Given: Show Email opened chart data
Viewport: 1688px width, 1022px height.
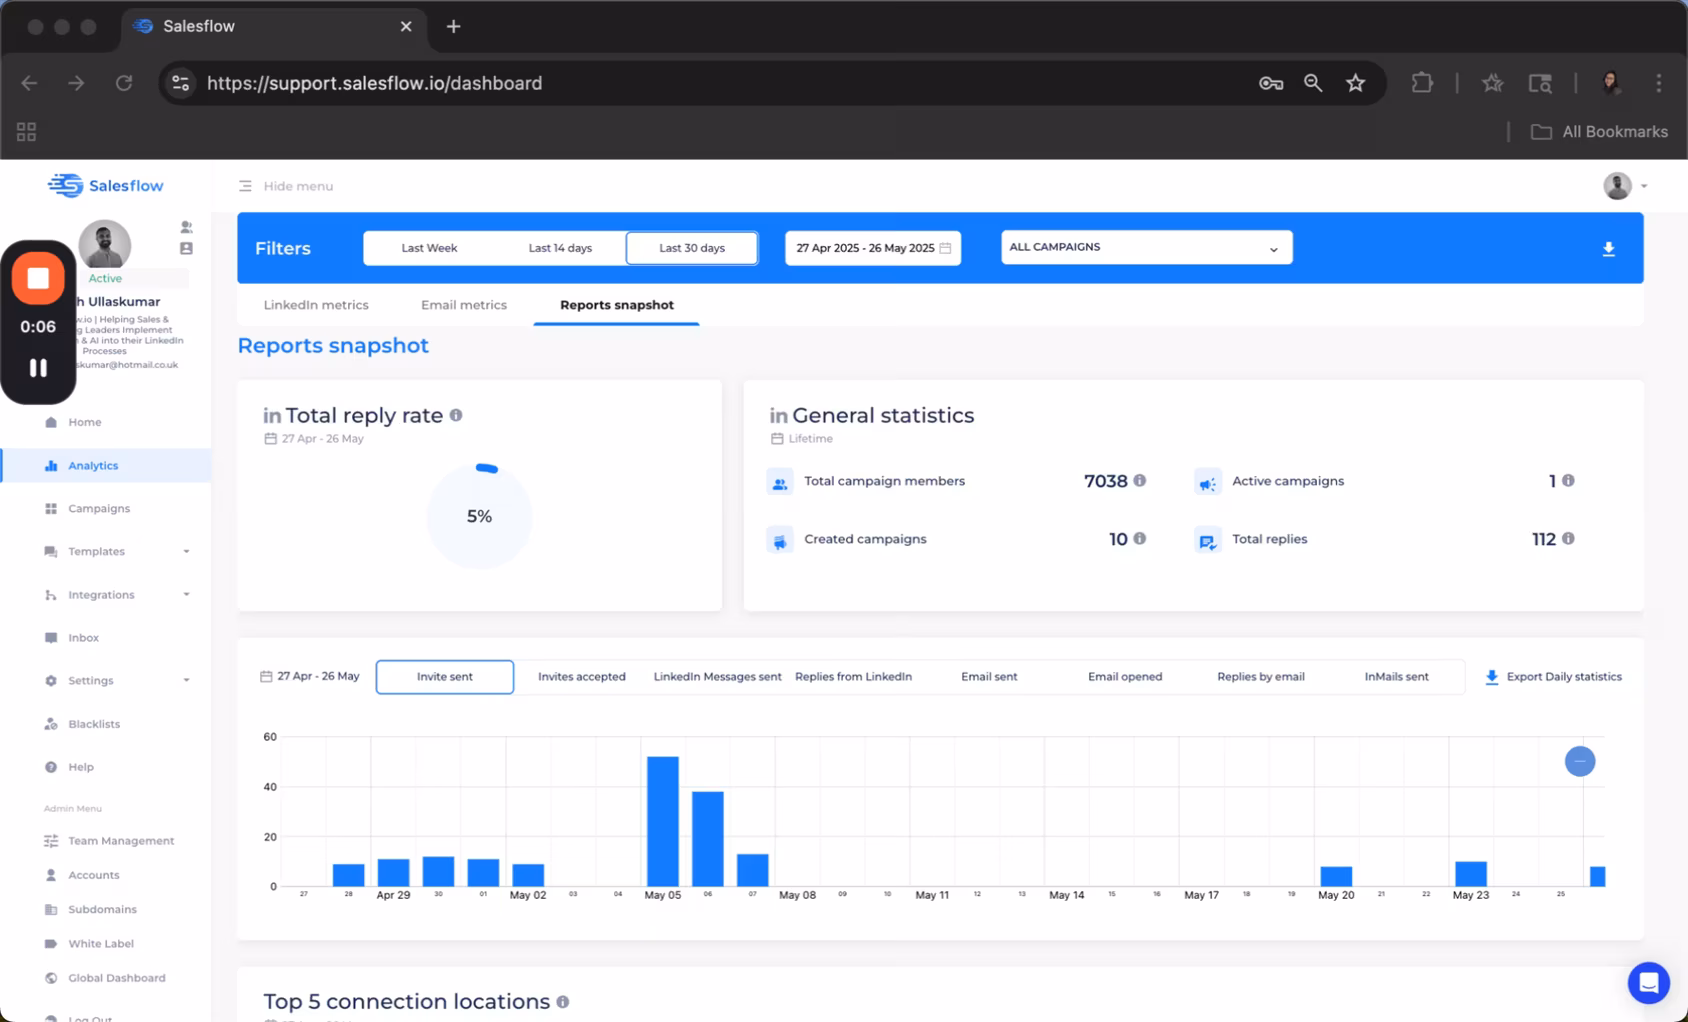Looking at the screenshot, I should click(x=1125, y=677).
